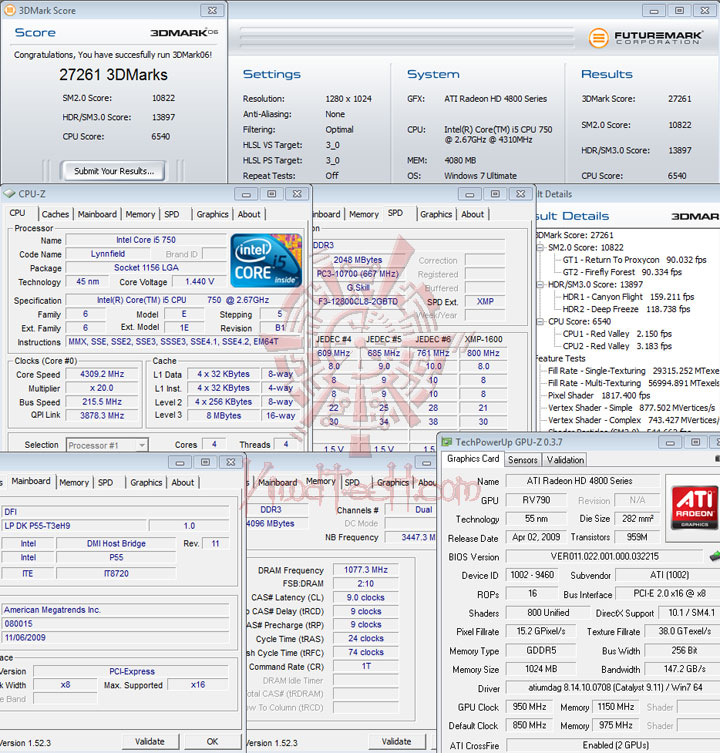Viewport: 720px width, 753px height.
Task: Click the Core Speed 4309.2 MHz field
Action: click(x=102, y=374)
